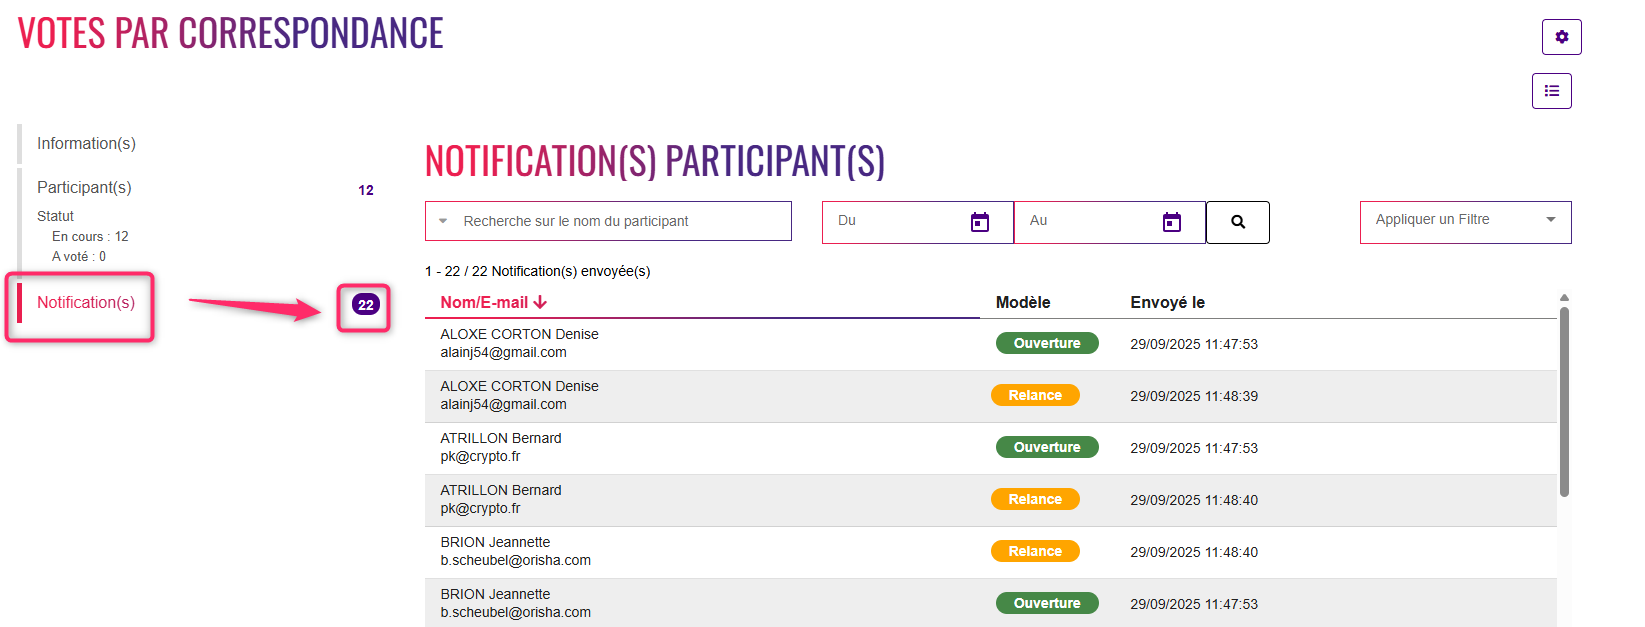Open the 'Au' date calendar icon
The image size is (1645, 627).
(1172, 222)
